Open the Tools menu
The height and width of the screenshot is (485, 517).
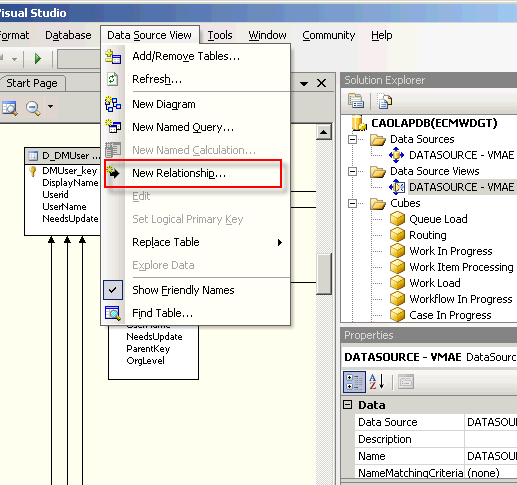[x=220, y=35]
